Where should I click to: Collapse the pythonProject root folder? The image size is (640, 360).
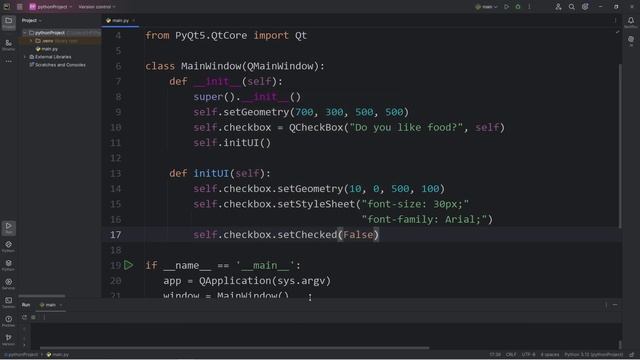25,33
